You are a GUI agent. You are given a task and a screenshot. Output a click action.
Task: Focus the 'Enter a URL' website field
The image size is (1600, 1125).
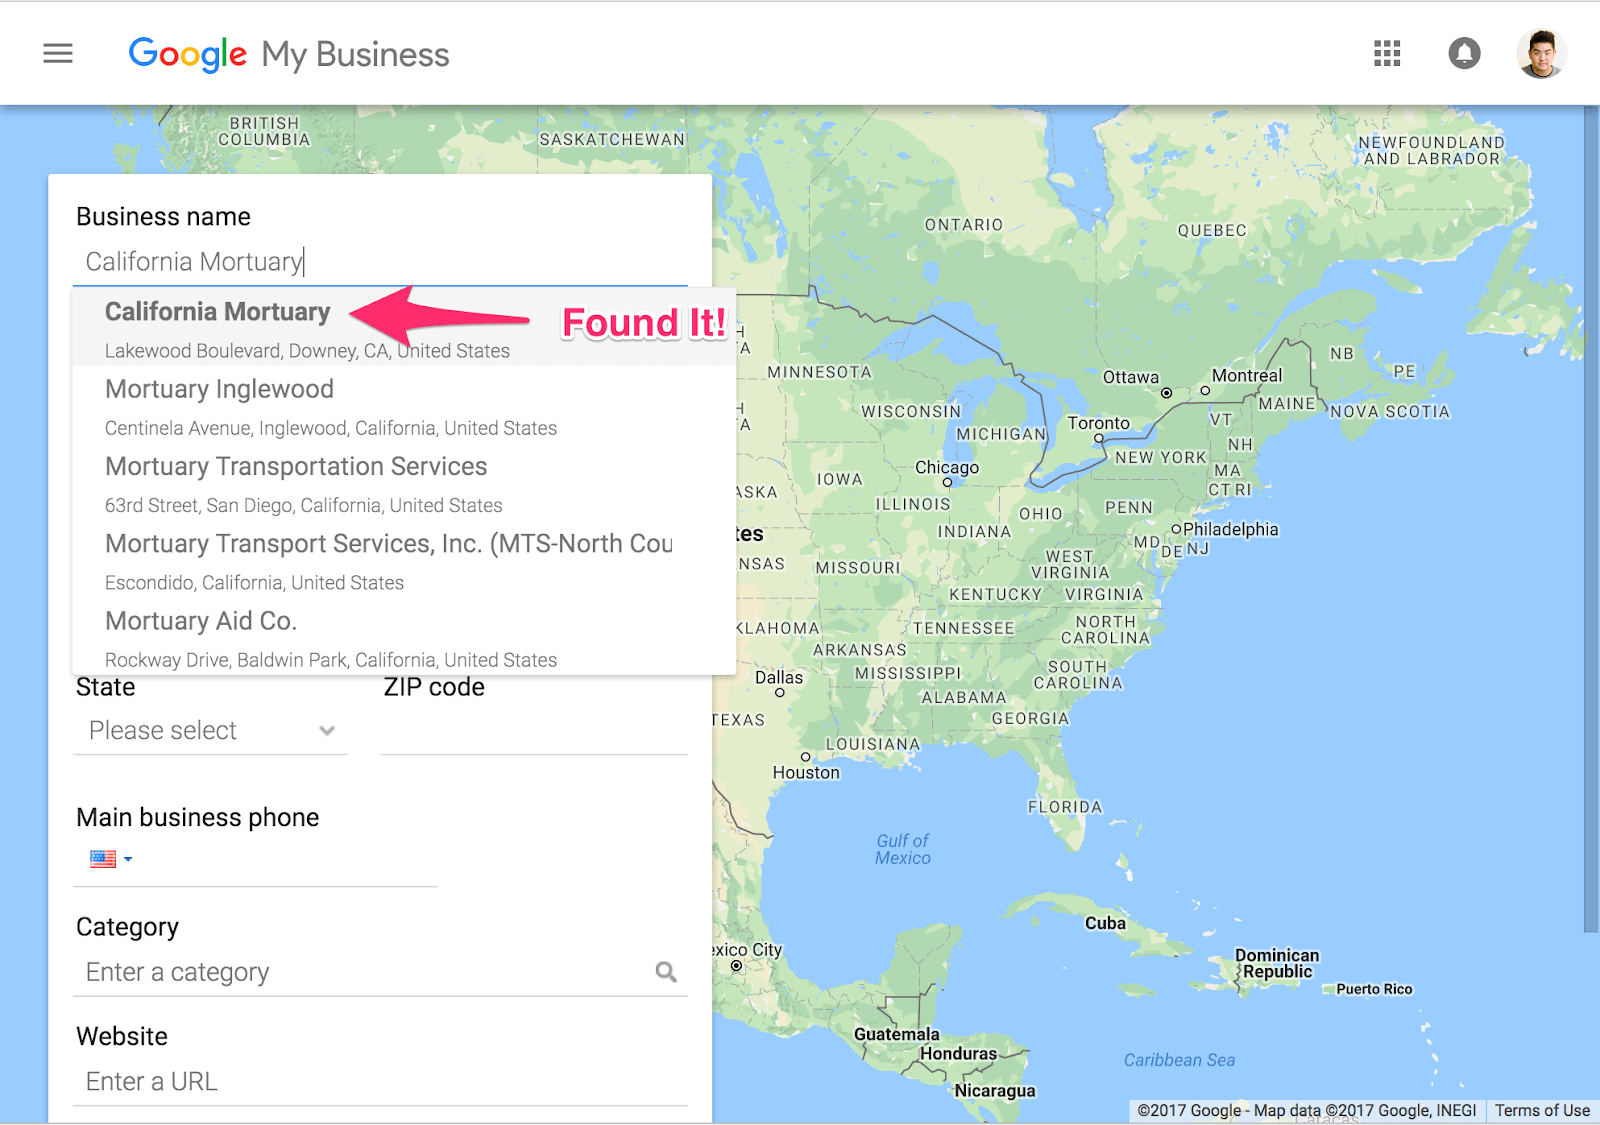(380, 1082)
